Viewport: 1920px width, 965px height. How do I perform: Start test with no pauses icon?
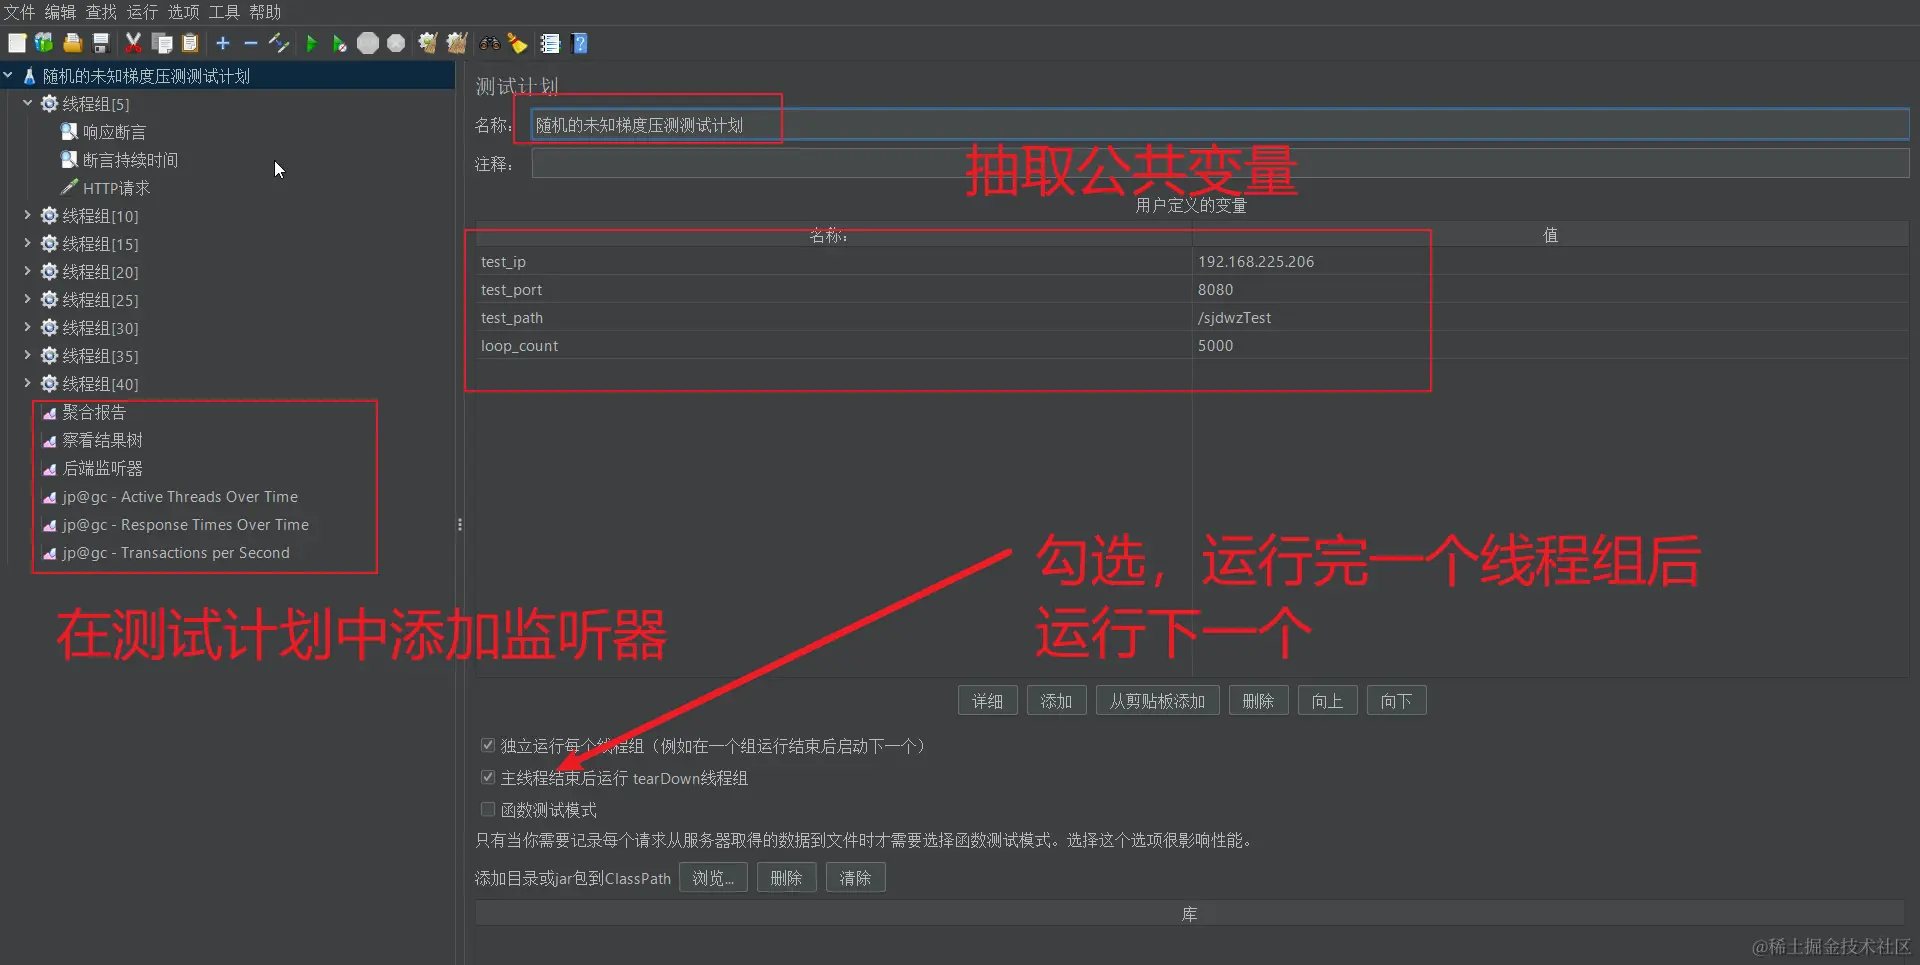pyautogui.click(x=340, y=43)
